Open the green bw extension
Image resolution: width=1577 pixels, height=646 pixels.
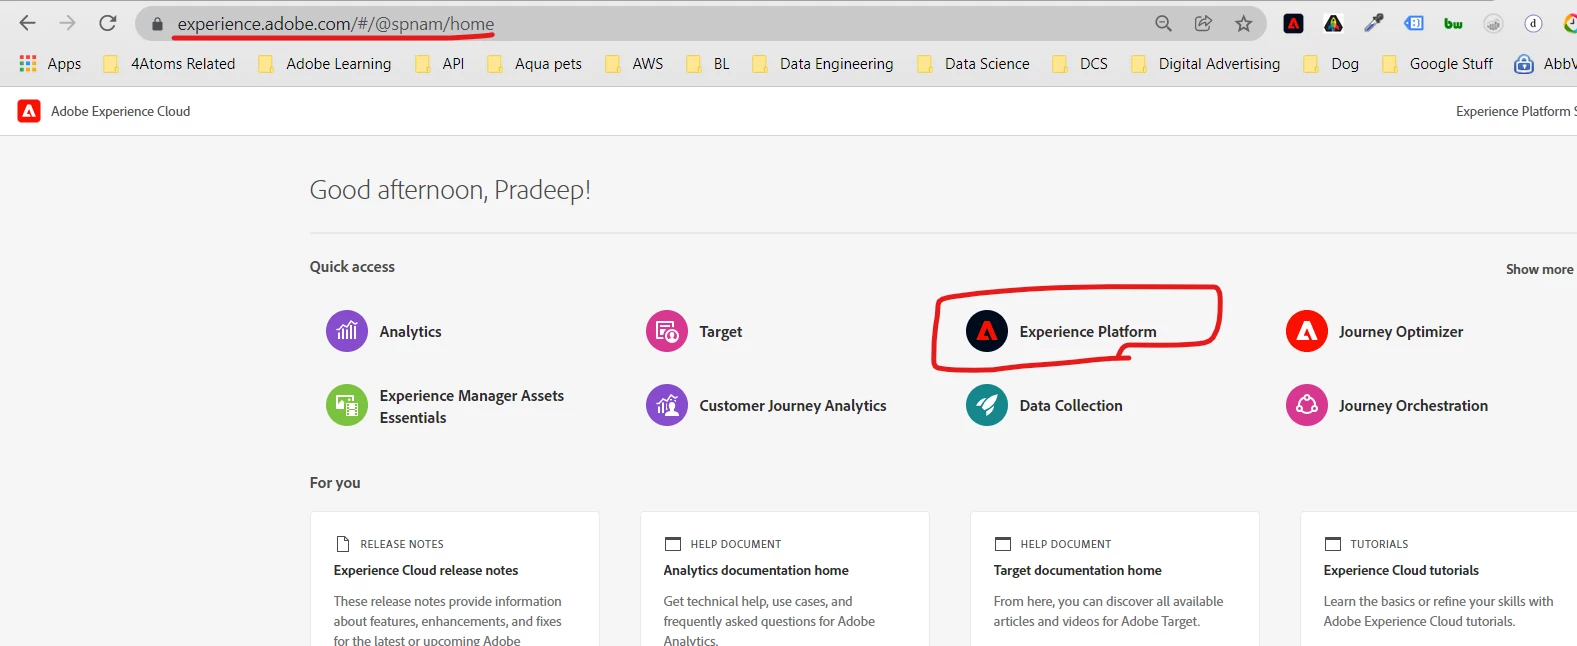(x=1453, y=24)
